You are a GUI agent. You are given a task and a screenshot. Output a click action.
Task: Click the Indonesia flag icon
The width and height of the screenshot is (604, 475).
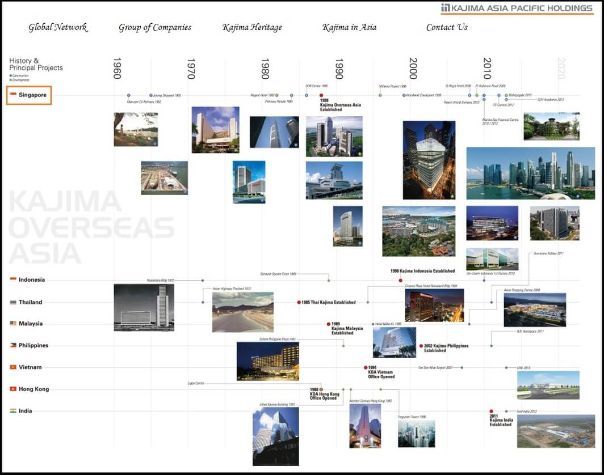pyautogui.click(x=13, y=280)
